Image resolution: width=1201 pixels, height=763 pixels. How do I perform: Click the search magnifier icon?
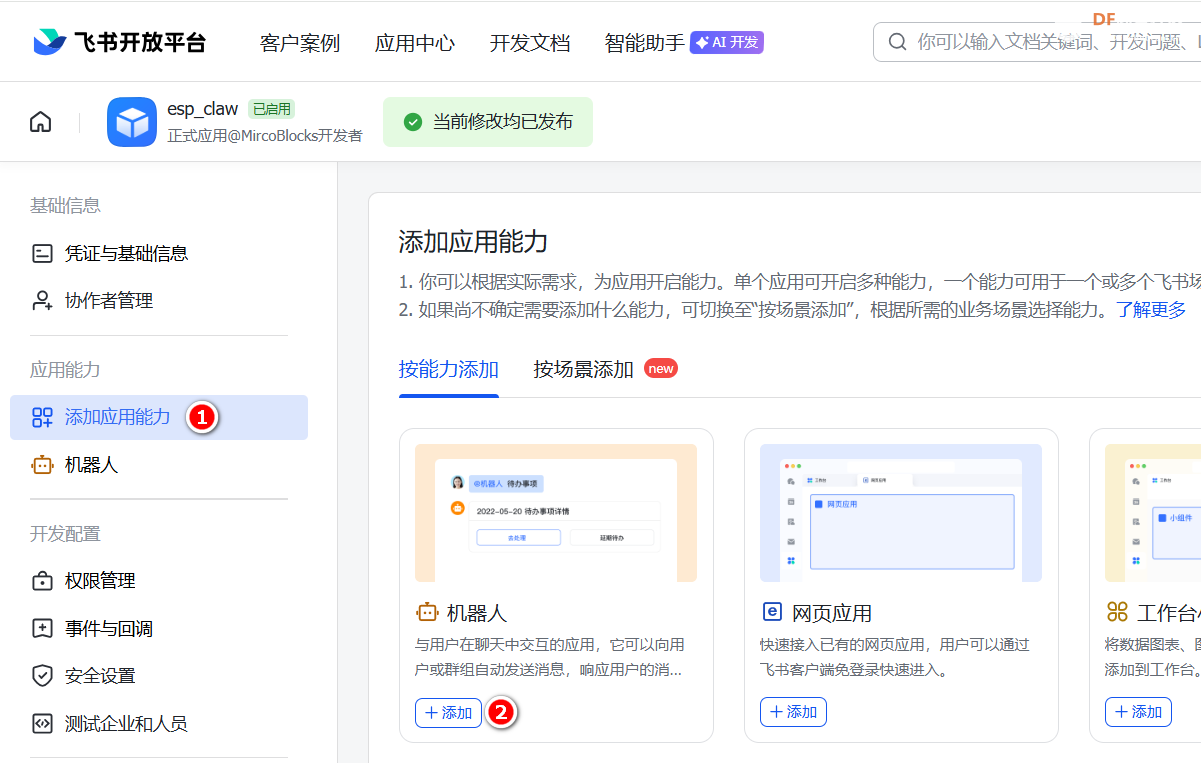[x=897, y=42]
